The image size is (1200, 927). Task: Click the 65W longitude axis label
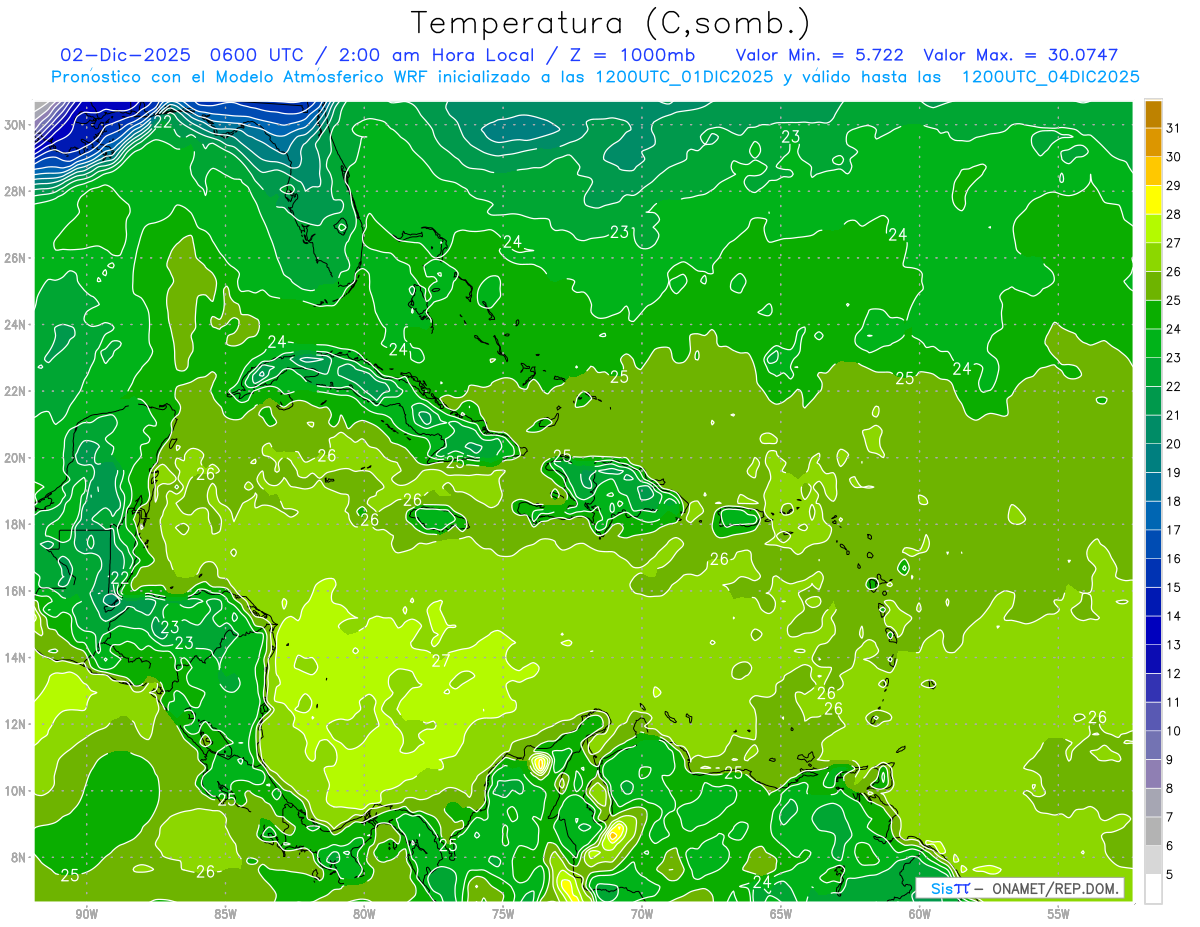(x=781, y=914)
